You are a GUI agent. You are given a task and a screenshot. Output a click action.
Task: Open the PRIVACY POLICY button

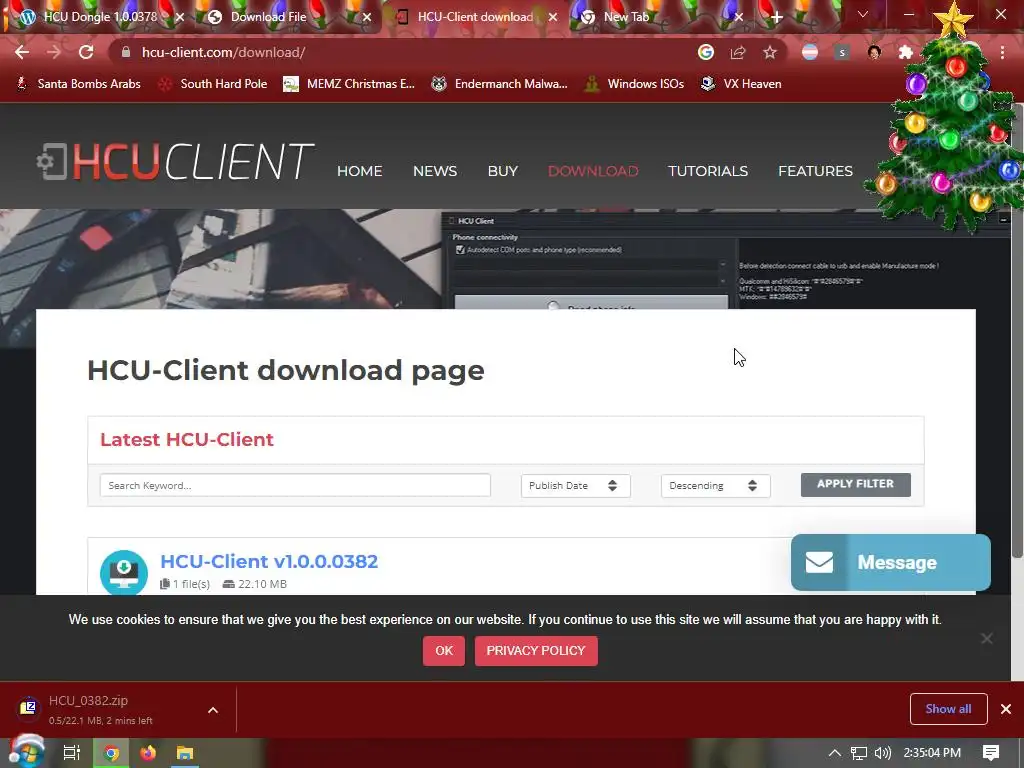pos(536,651)
